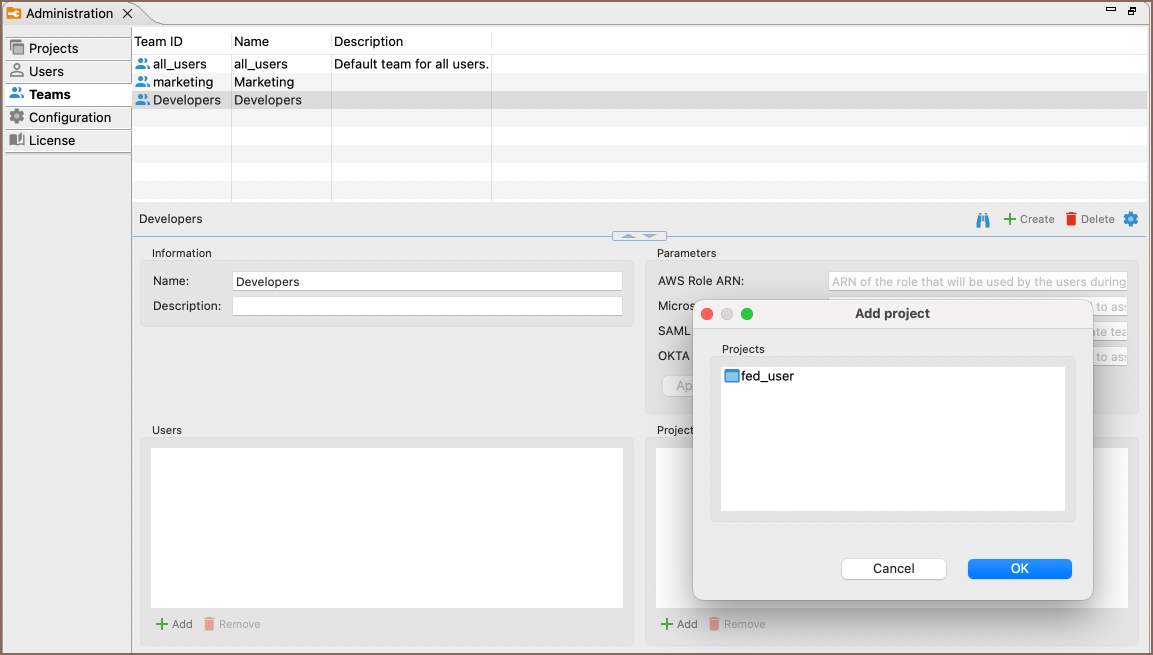Open the Configuration section
The image size is (1153, 655).
[69, 117]
